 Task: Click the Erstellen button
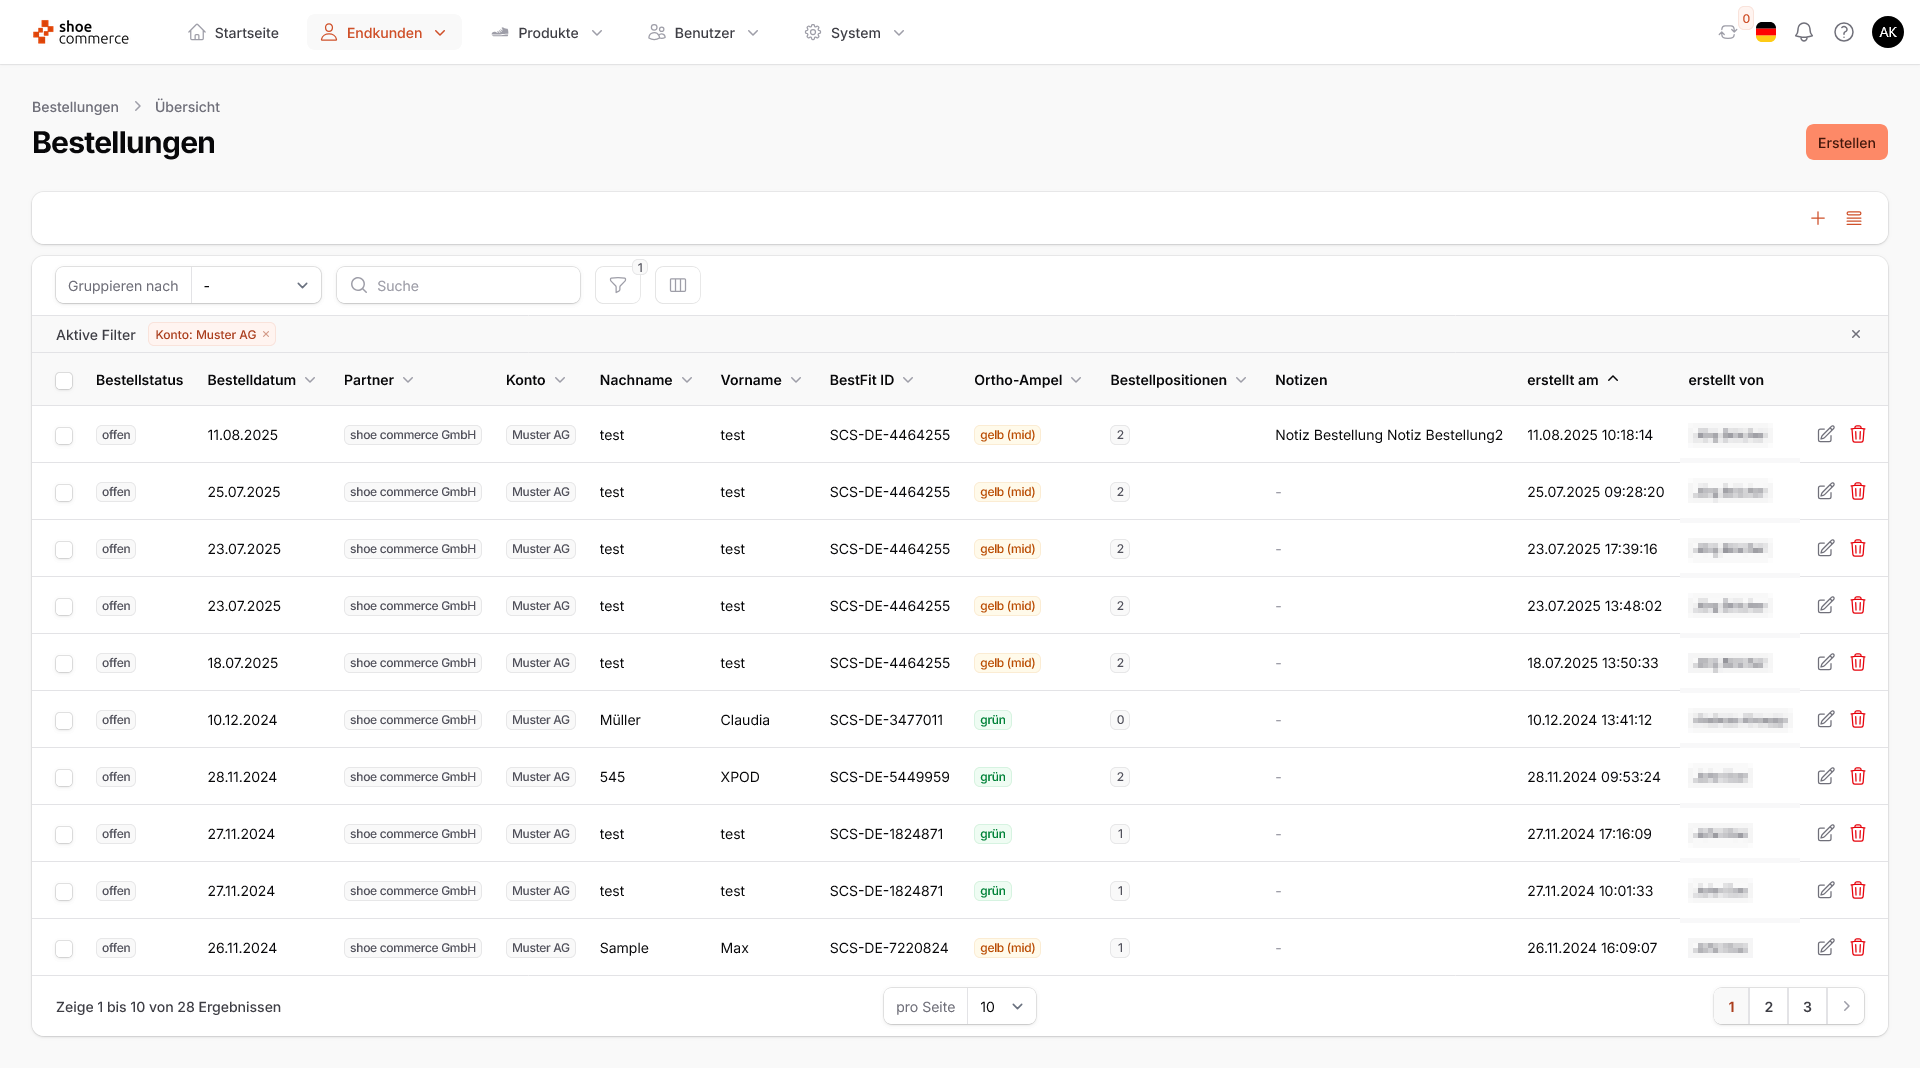pyautogui.click(x=1846, y=143)
